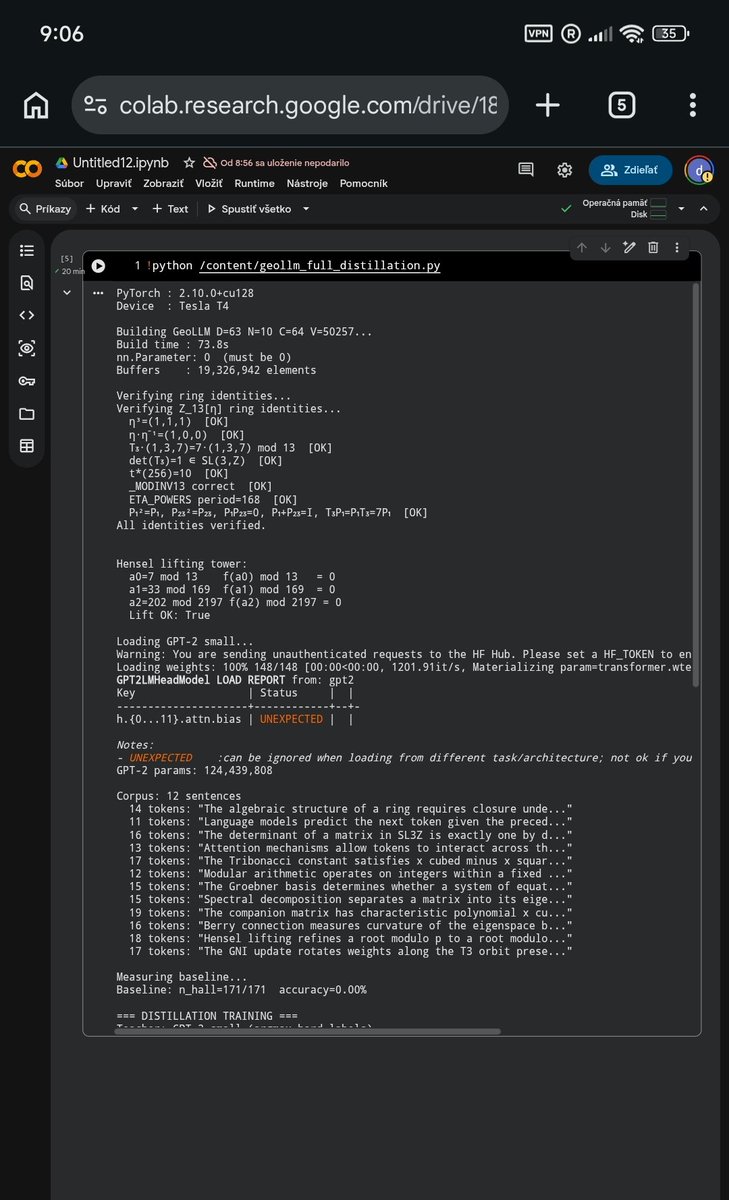Click the 'Corpus: 12 sentences' line
Viewport: 729px width, 1200px height.
pos(179,796)
